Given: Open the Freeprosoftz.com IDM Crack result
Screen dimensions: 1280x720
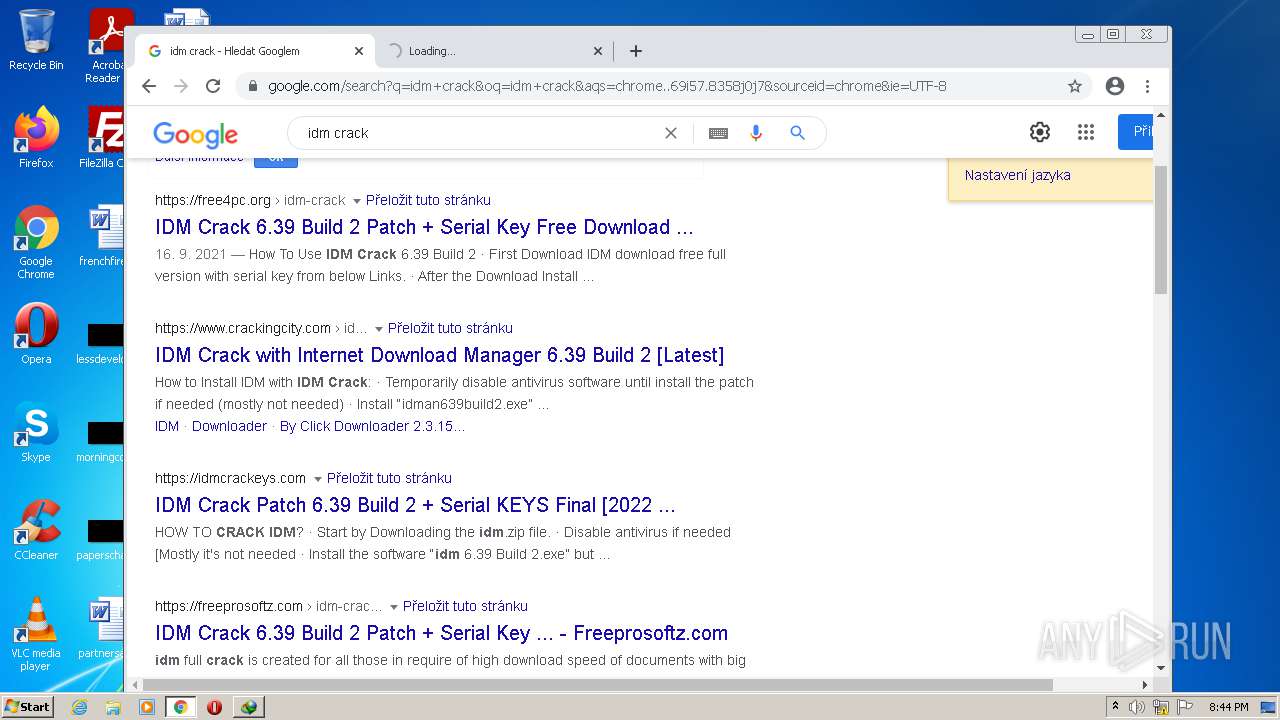Looking at the screenshot, I should [442, 633].
